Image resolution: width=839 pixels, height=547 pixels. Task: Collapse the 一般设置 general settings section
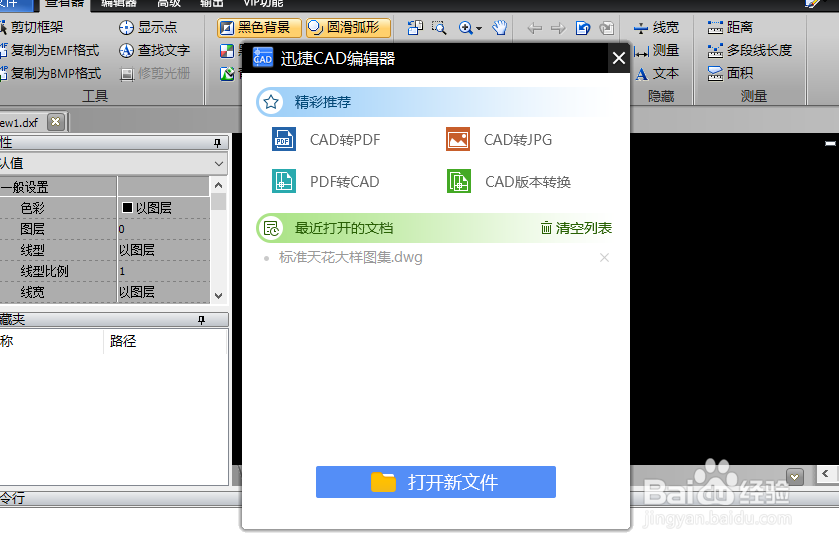point(25,187)
